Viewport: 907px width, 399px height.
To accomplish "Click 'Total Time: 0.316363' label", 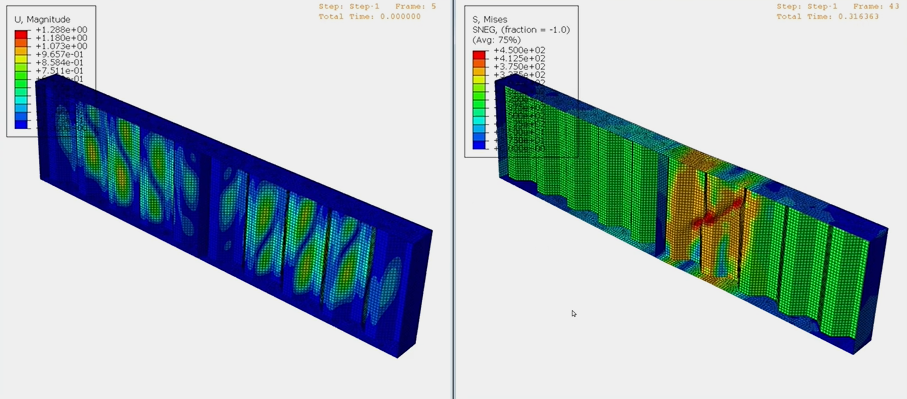I will pos(828,17).
